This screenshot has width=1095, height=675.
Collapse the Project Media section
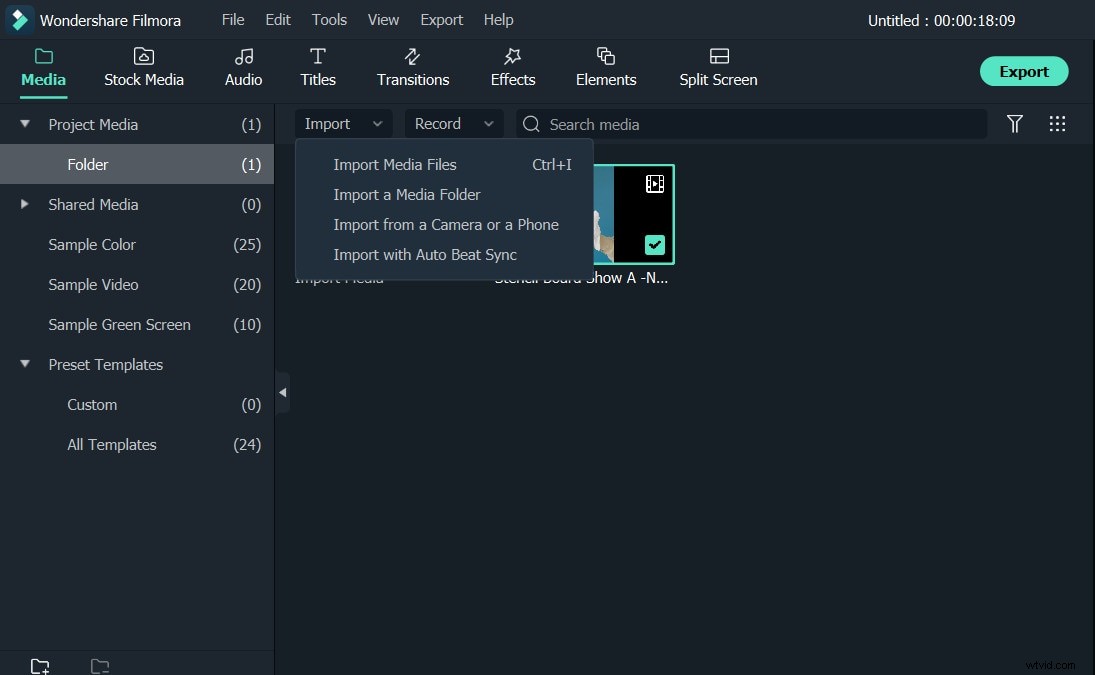(24, 124)
